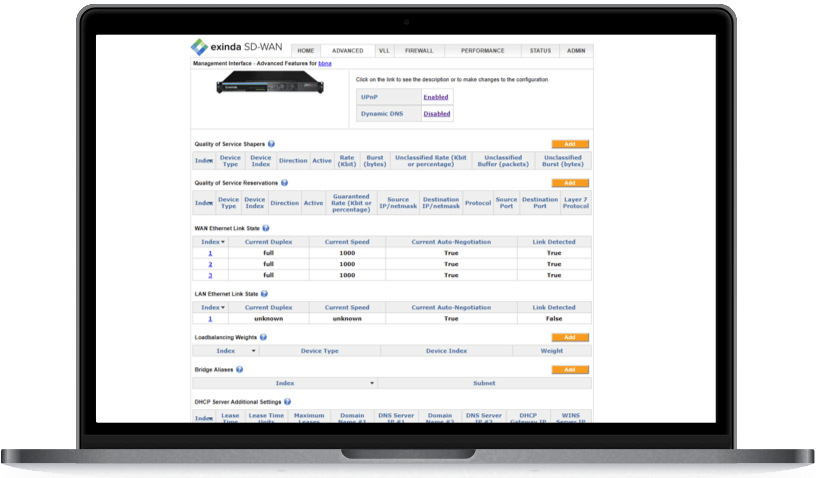Open the UPnP Enabled link
This screenshot has height=478, width=816.
[436, 97]
